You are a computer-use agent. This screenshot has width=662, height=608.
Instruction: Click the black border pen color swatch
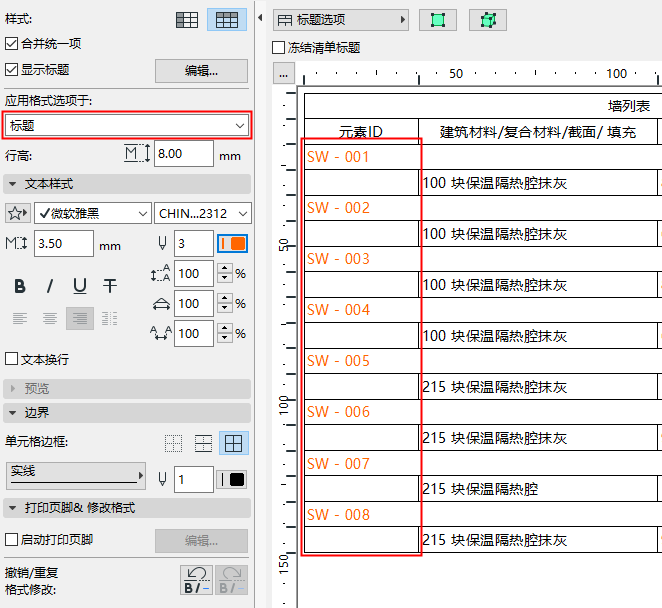pos(233,479)
